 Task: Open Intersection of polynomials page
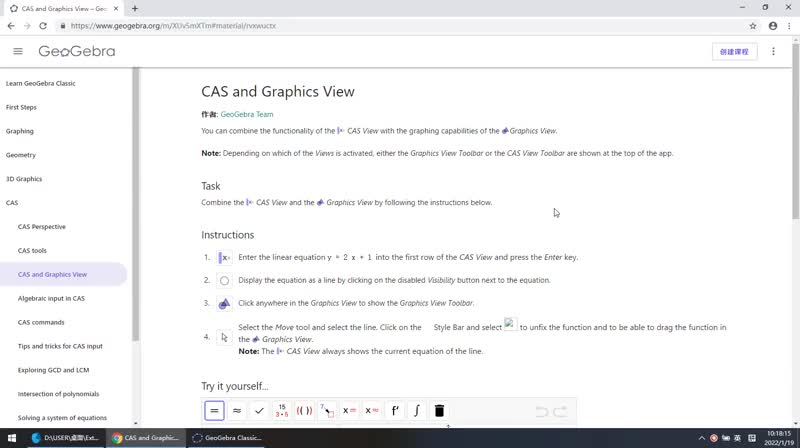59,394
